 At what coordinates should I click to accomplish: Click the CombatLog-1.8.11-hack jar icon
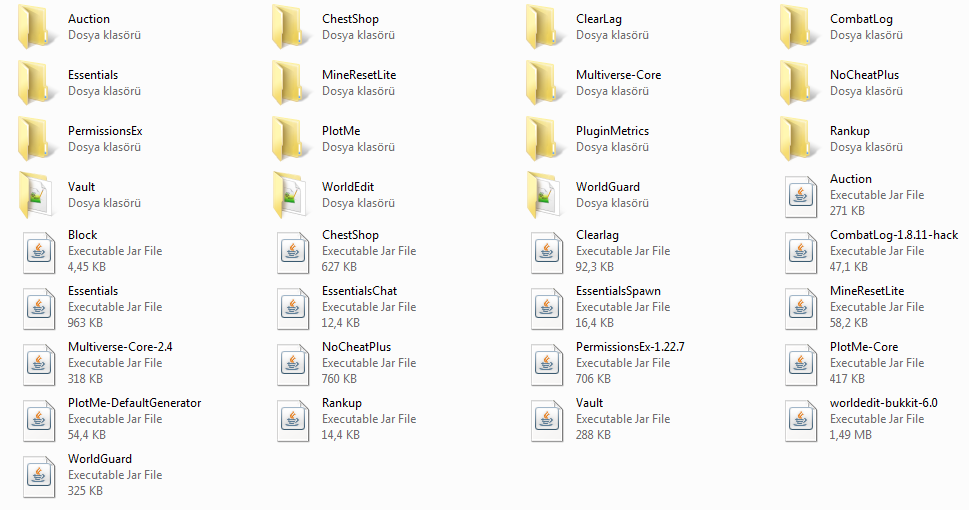[x=801, y=253]
